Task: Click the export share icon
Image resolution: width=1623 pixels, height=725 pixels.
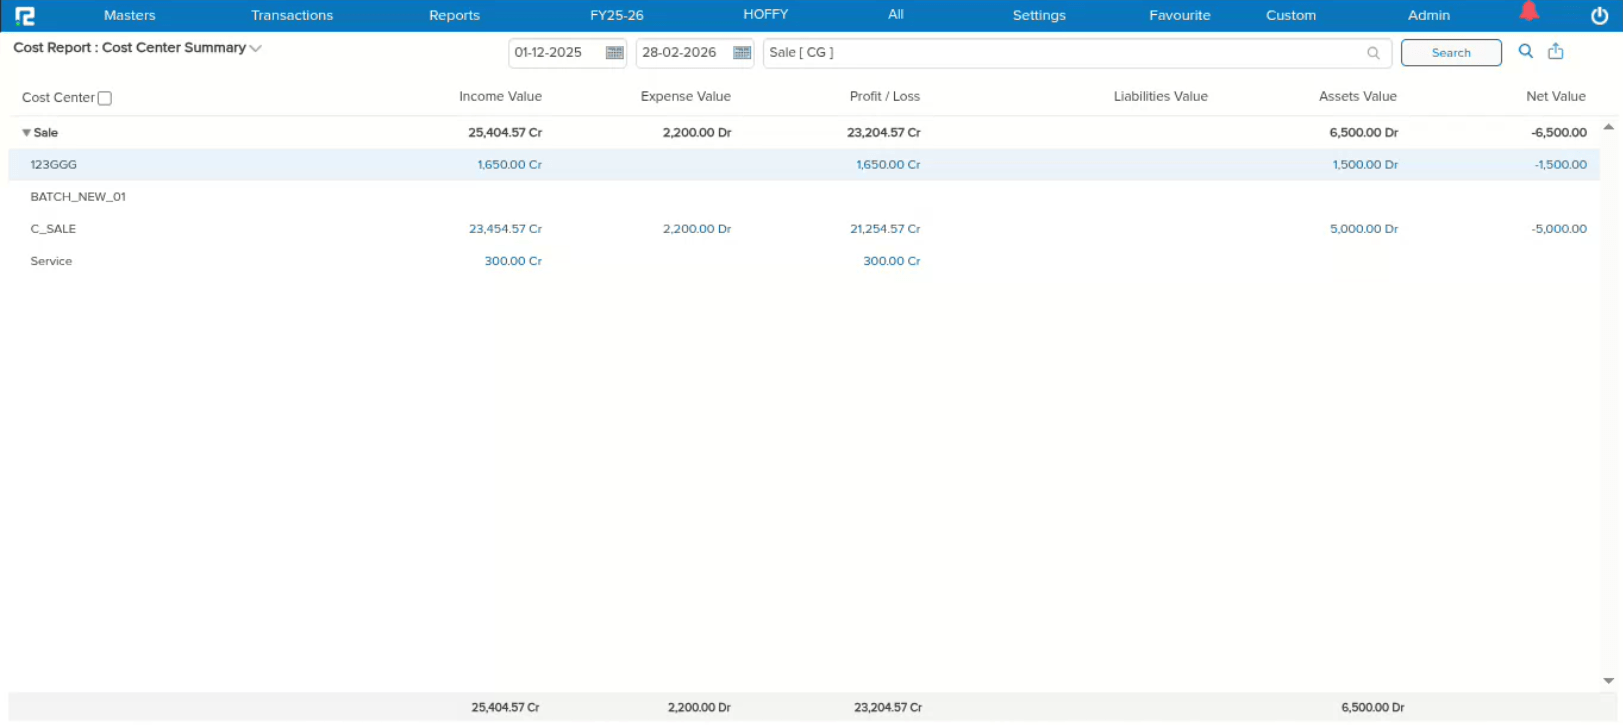Action: click(x=1556, y=51)
